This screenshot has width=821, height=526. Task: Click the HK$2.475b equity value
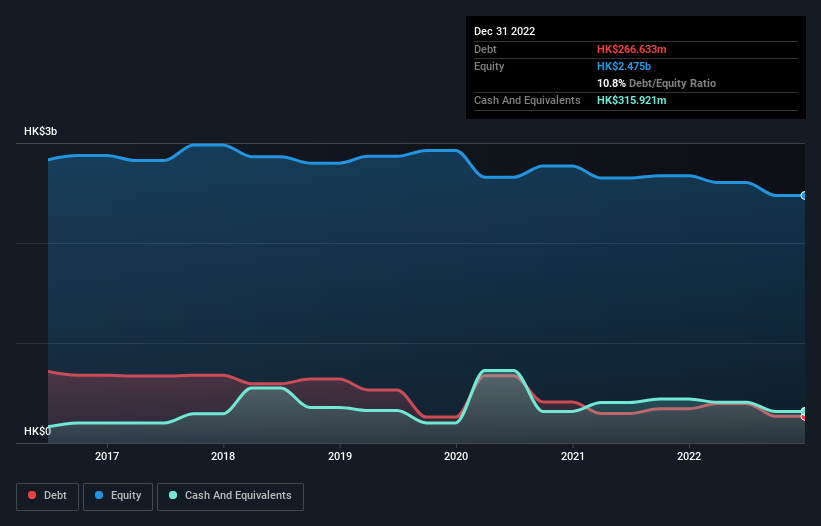point(624,66)
